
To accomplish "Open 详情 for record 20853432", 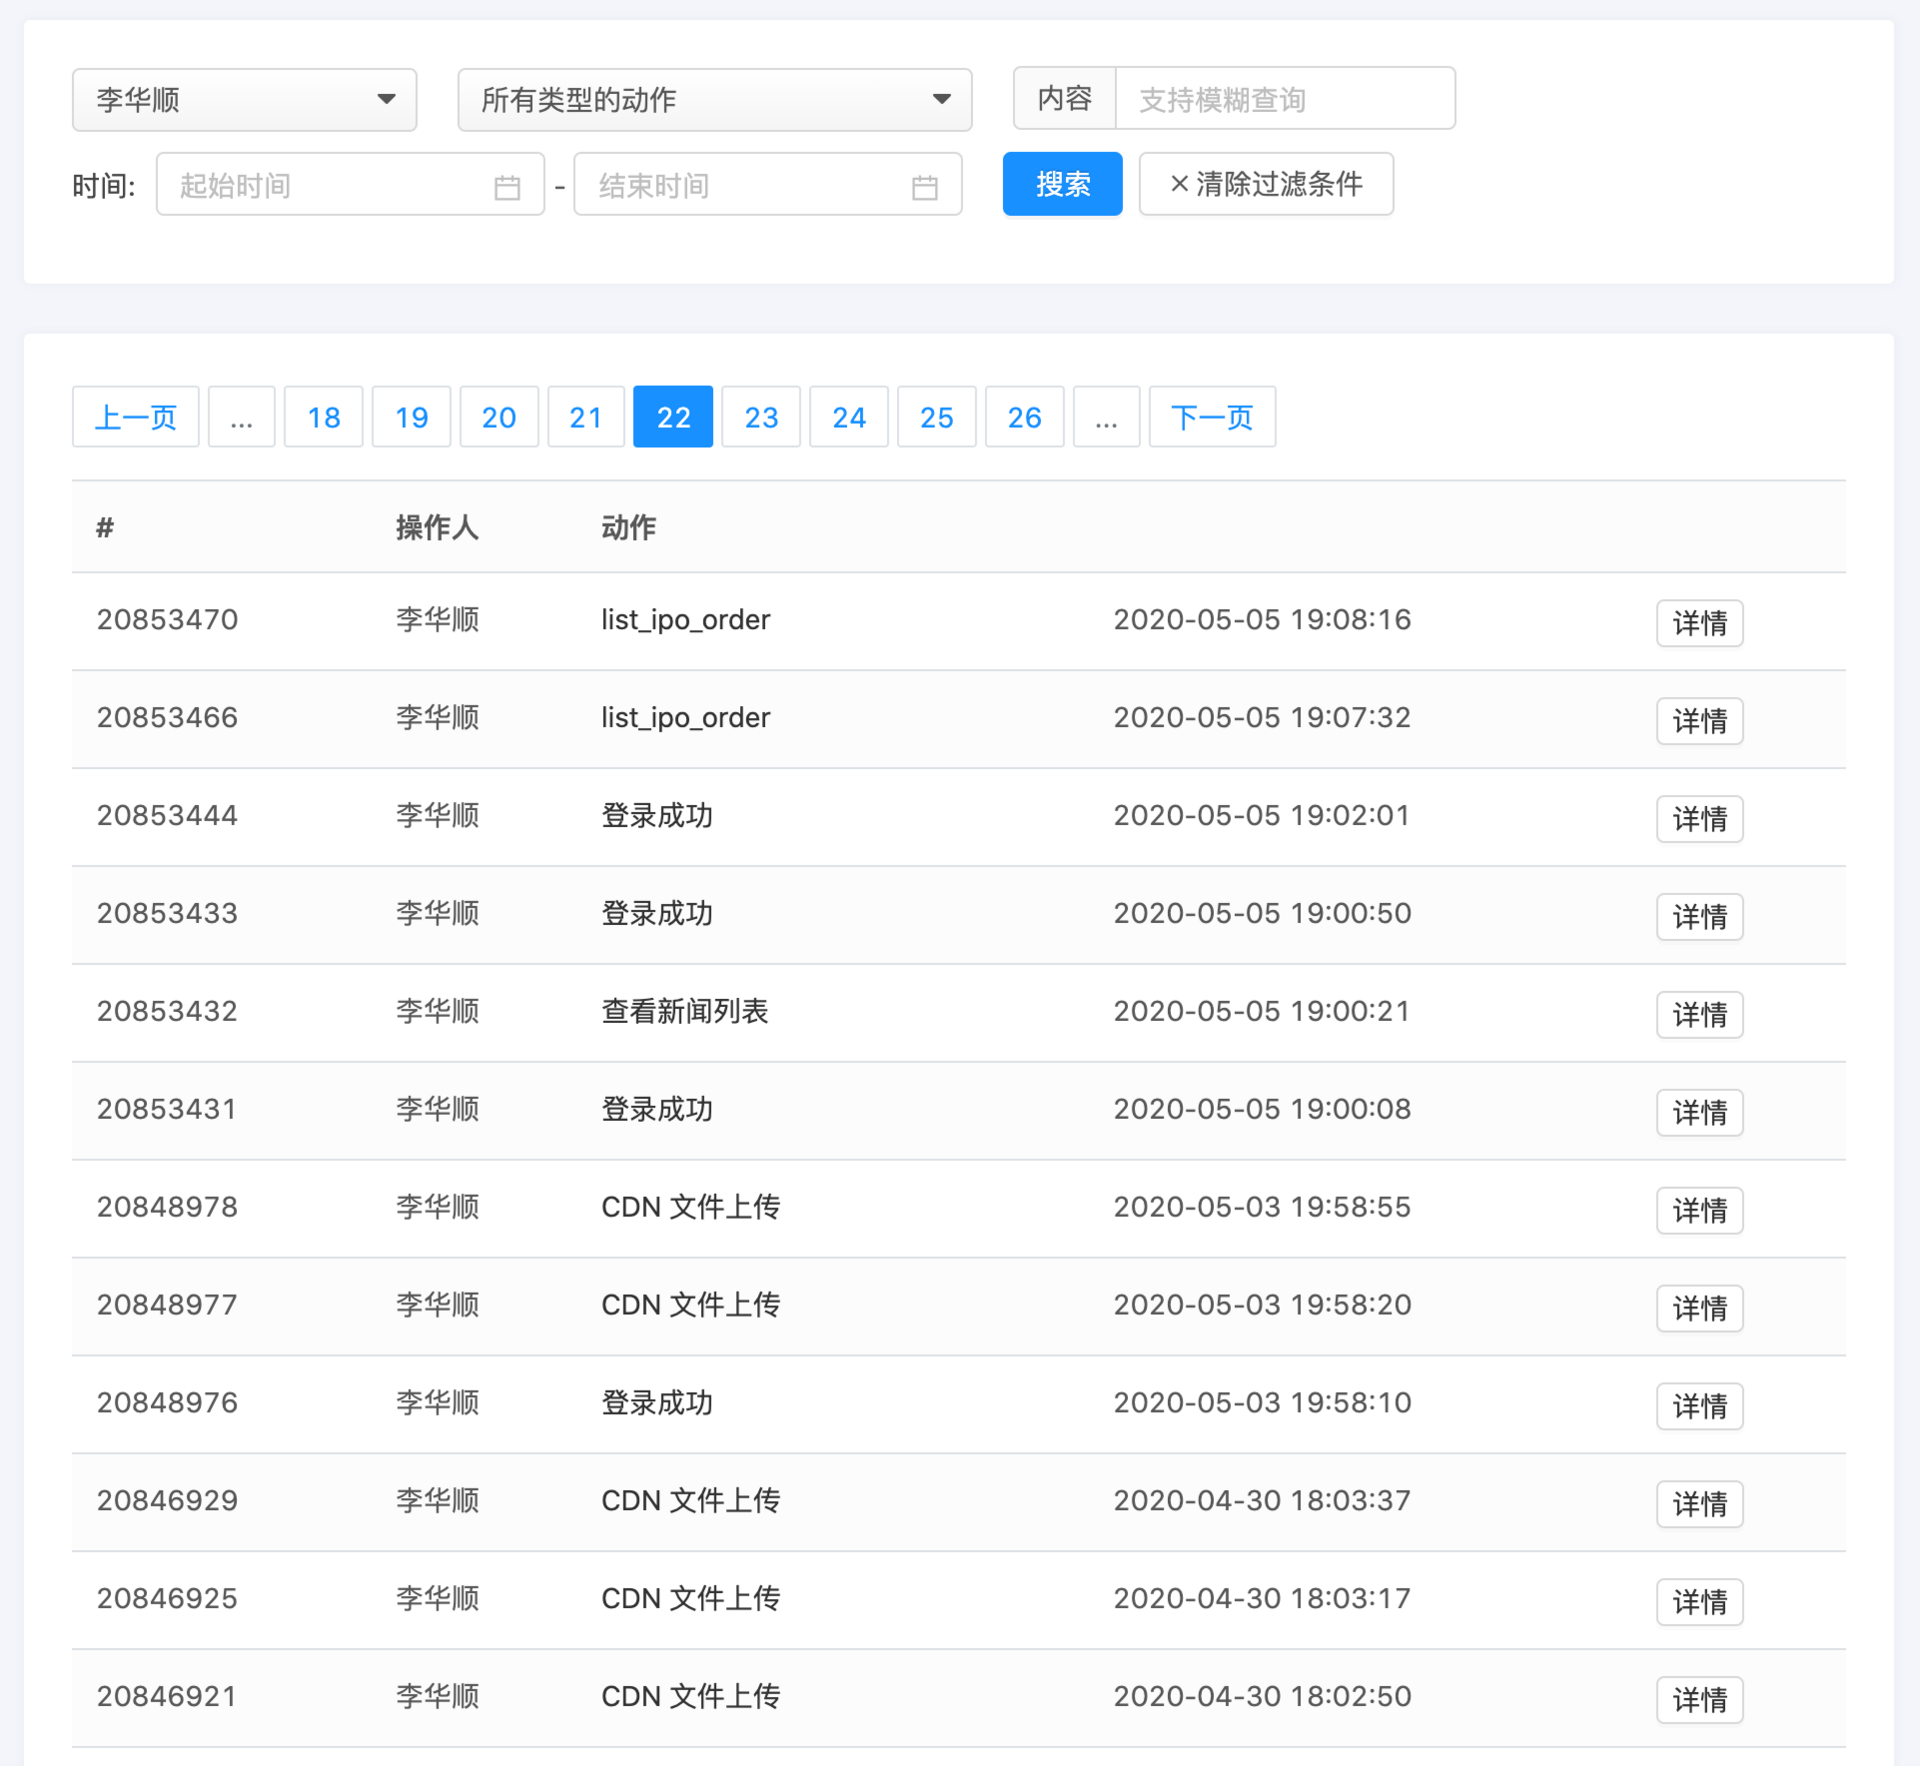I will pyautogui.click(x=1699, y=1015).
